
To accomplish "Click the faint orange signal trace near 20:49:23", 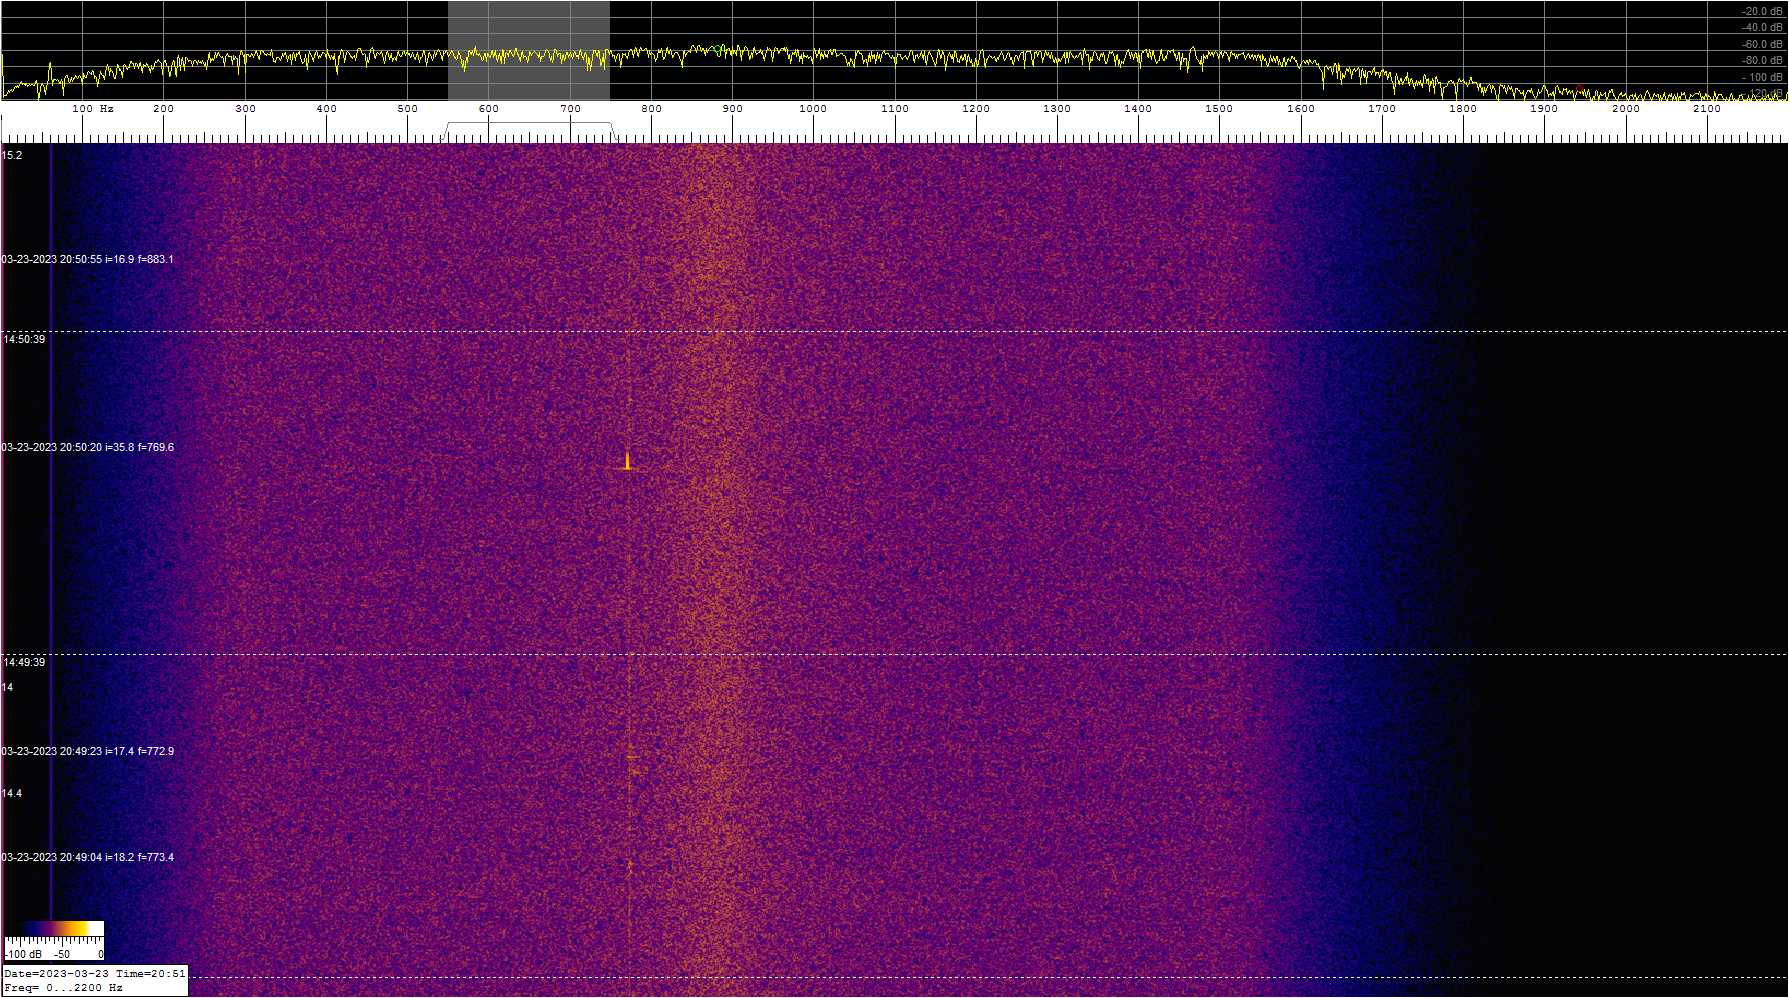I will point(632,757).
